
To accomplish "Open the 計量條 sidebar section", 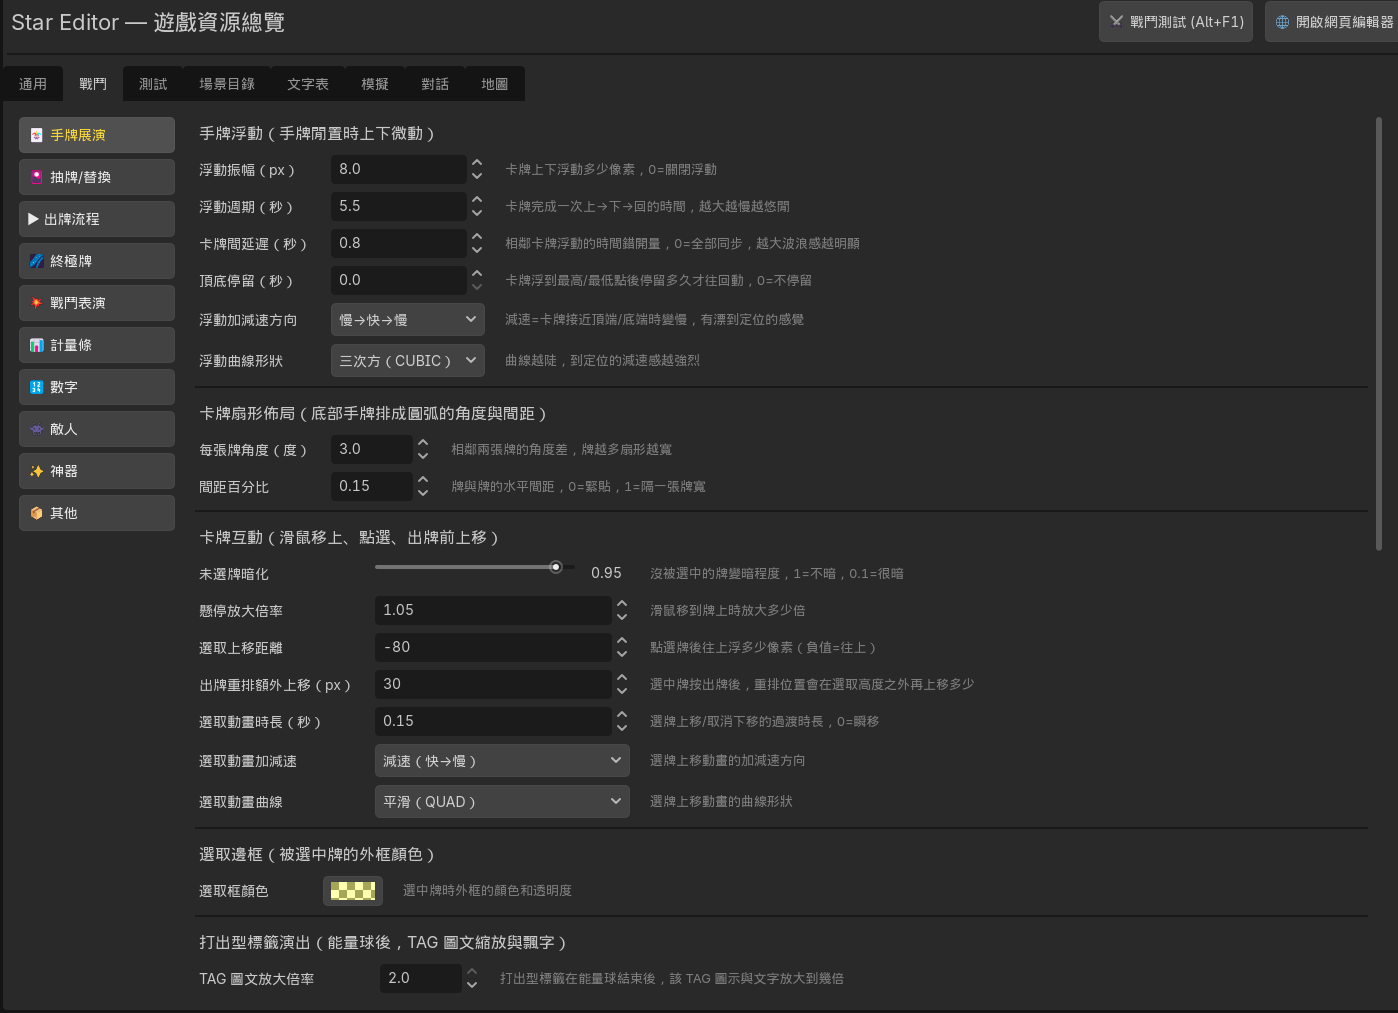I will (97, 345).
